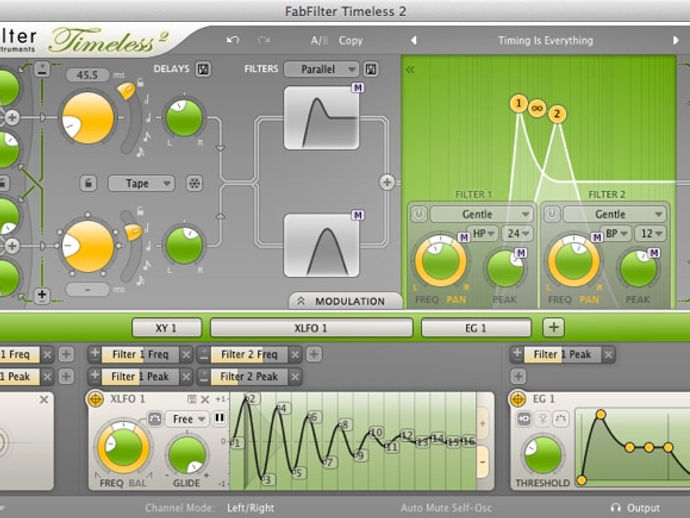Open the Output headphone options
Image resolution: width=690 pixels, height=518 pixels.
coord(635,508)
